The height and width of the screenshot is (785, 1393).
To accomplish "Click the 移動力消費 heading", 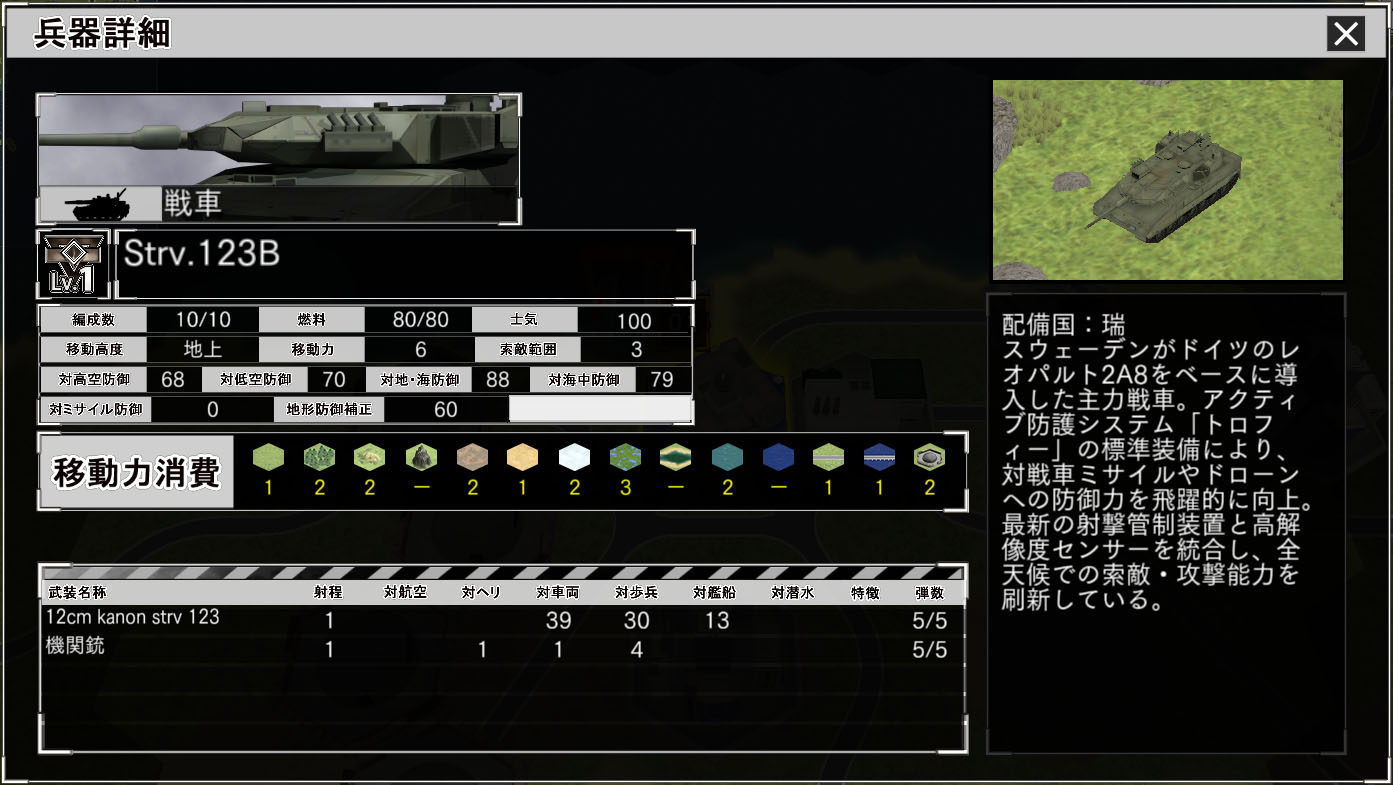I will pyautogui.click(x=137, y=472).
